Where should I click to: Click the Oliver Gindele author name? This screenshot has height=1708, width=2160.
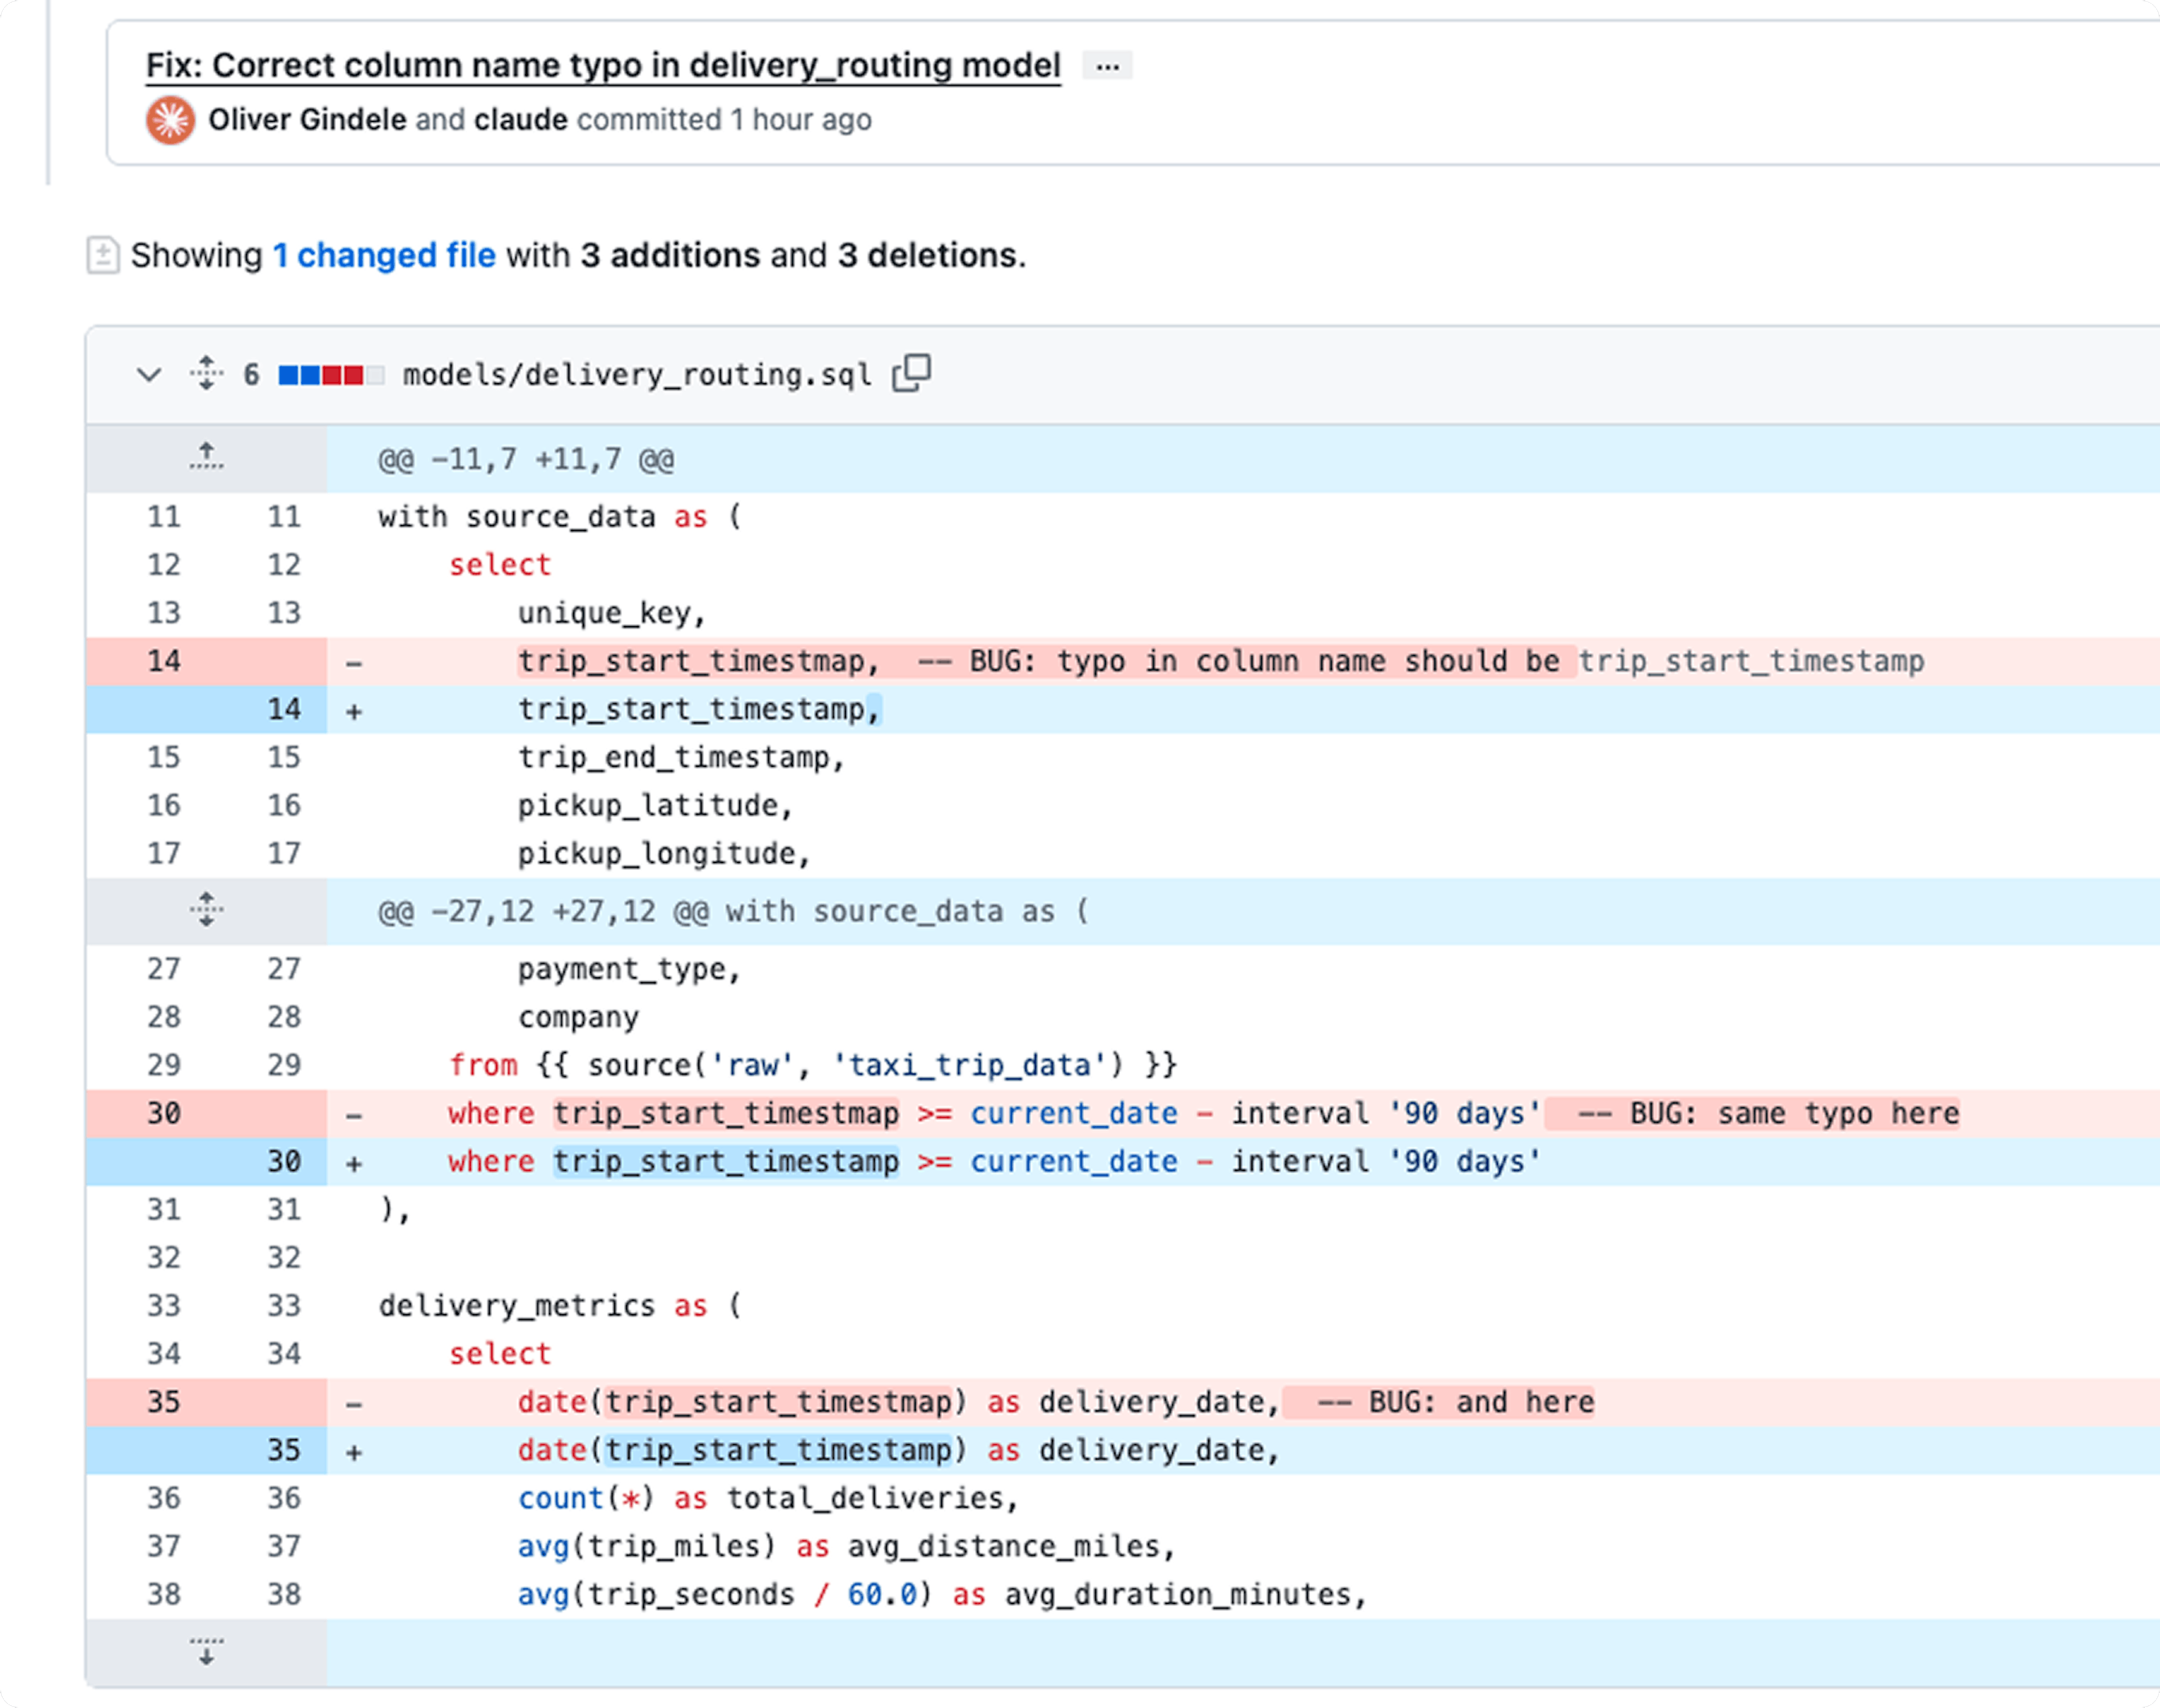307,120
